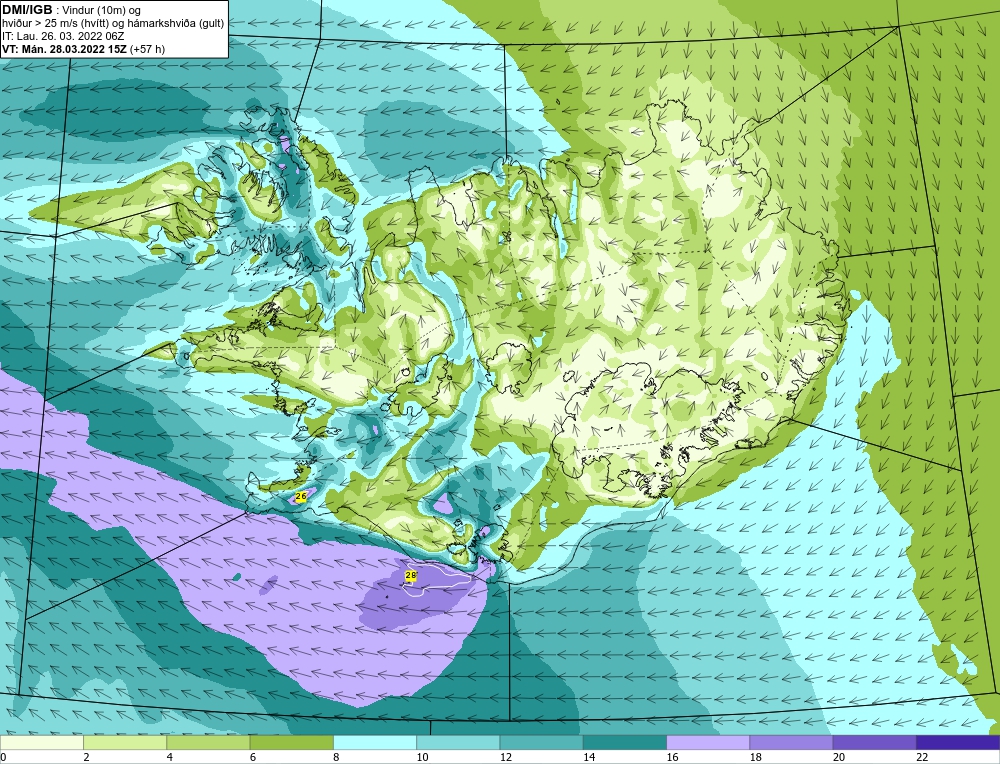This screenshot has height=764, width=1000.
Task: Select the 0-2 m/s pale legend swatch
Action: click(41, 742)
